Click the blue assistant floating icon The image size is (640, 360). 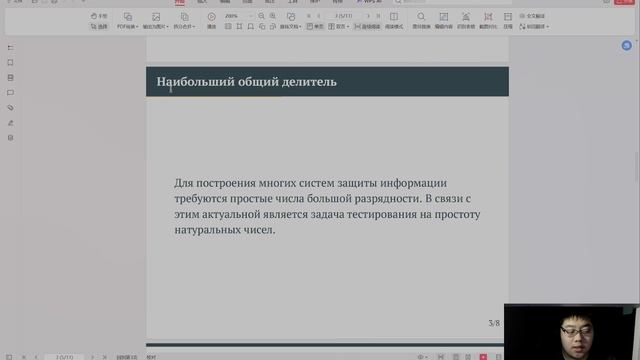tap(627, 45)
